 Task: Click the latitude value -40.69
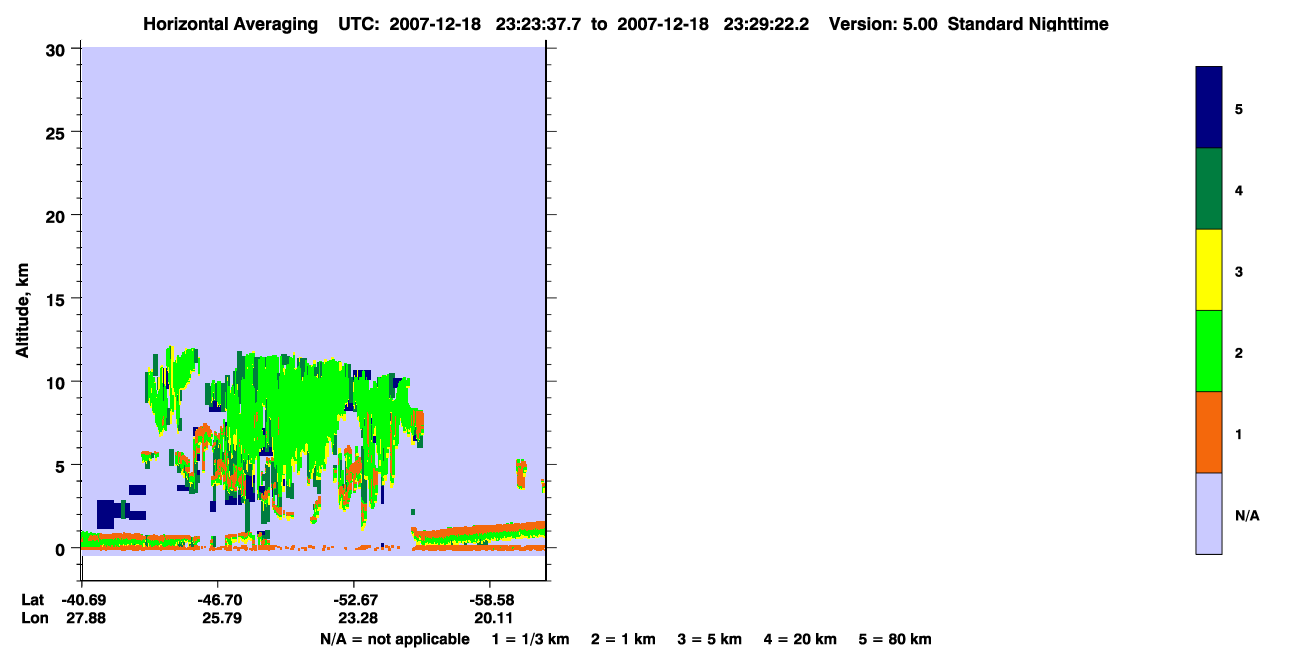click(85, 600)
